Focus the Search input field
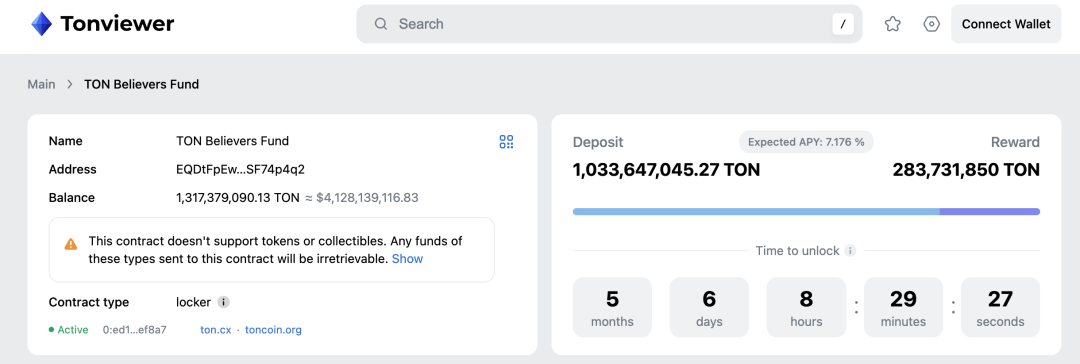The image size is (1080, 364). (x=609, y=24)
